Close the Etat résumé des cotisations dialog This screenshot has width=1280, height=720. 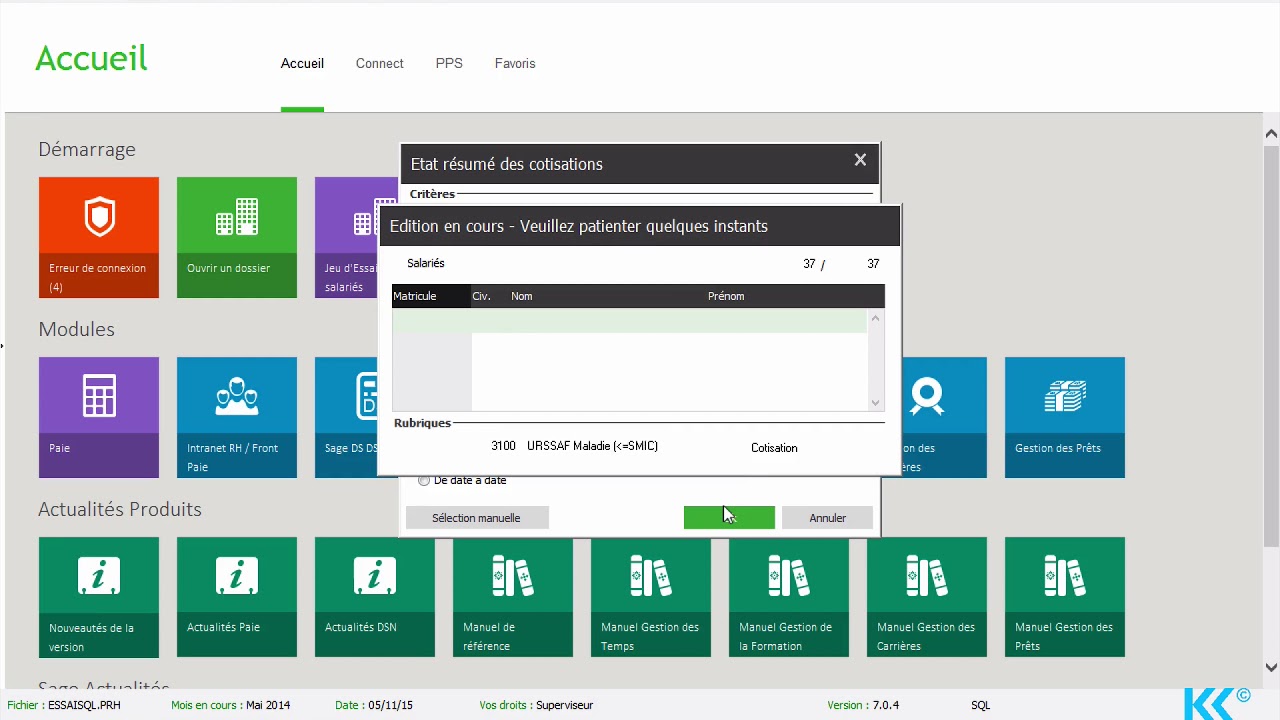[860, 160]
